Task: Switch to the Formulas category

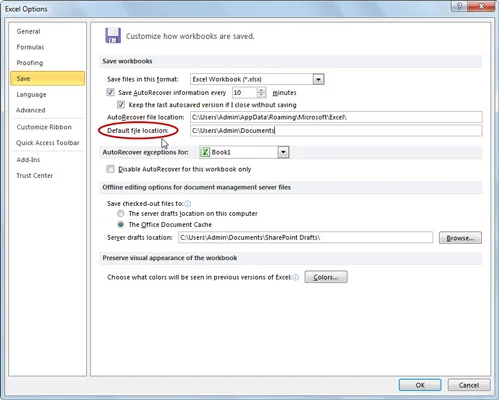Action: (30, 47)
